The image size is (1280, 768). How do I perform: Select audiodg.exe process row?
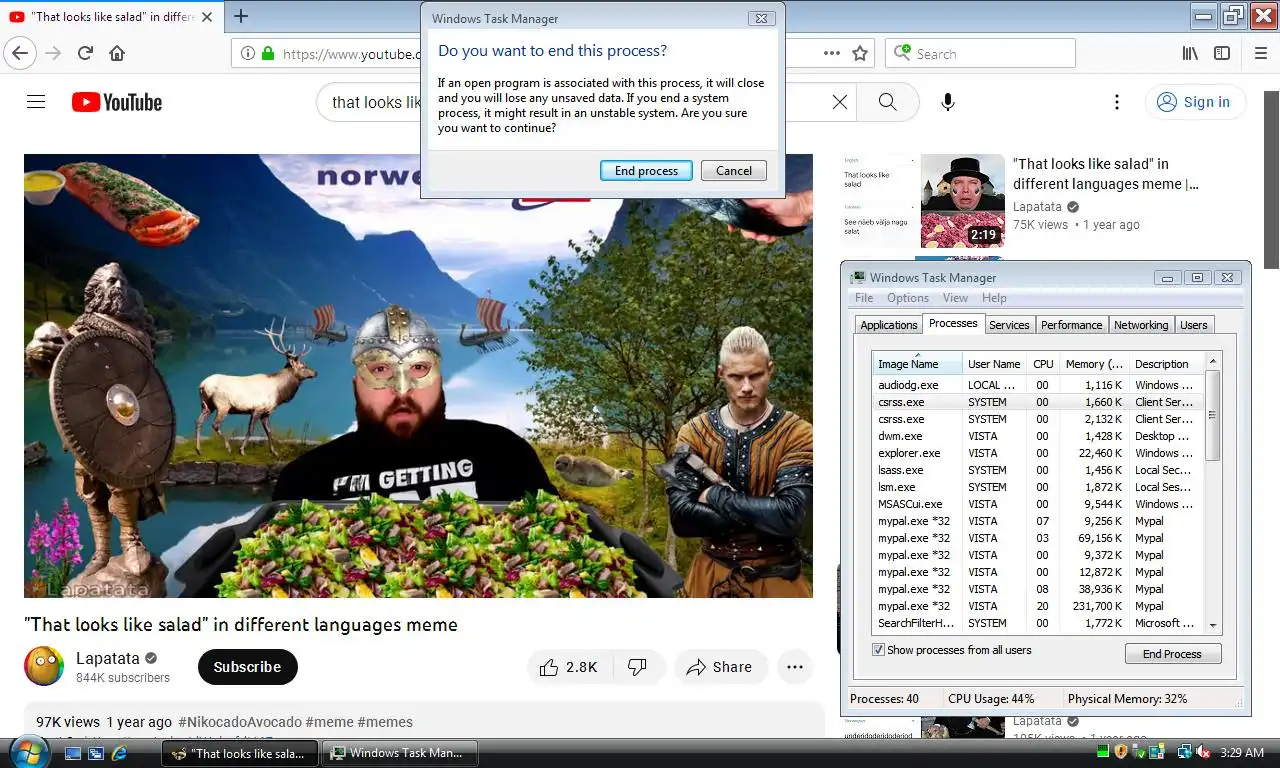[x=1038, y=385]
